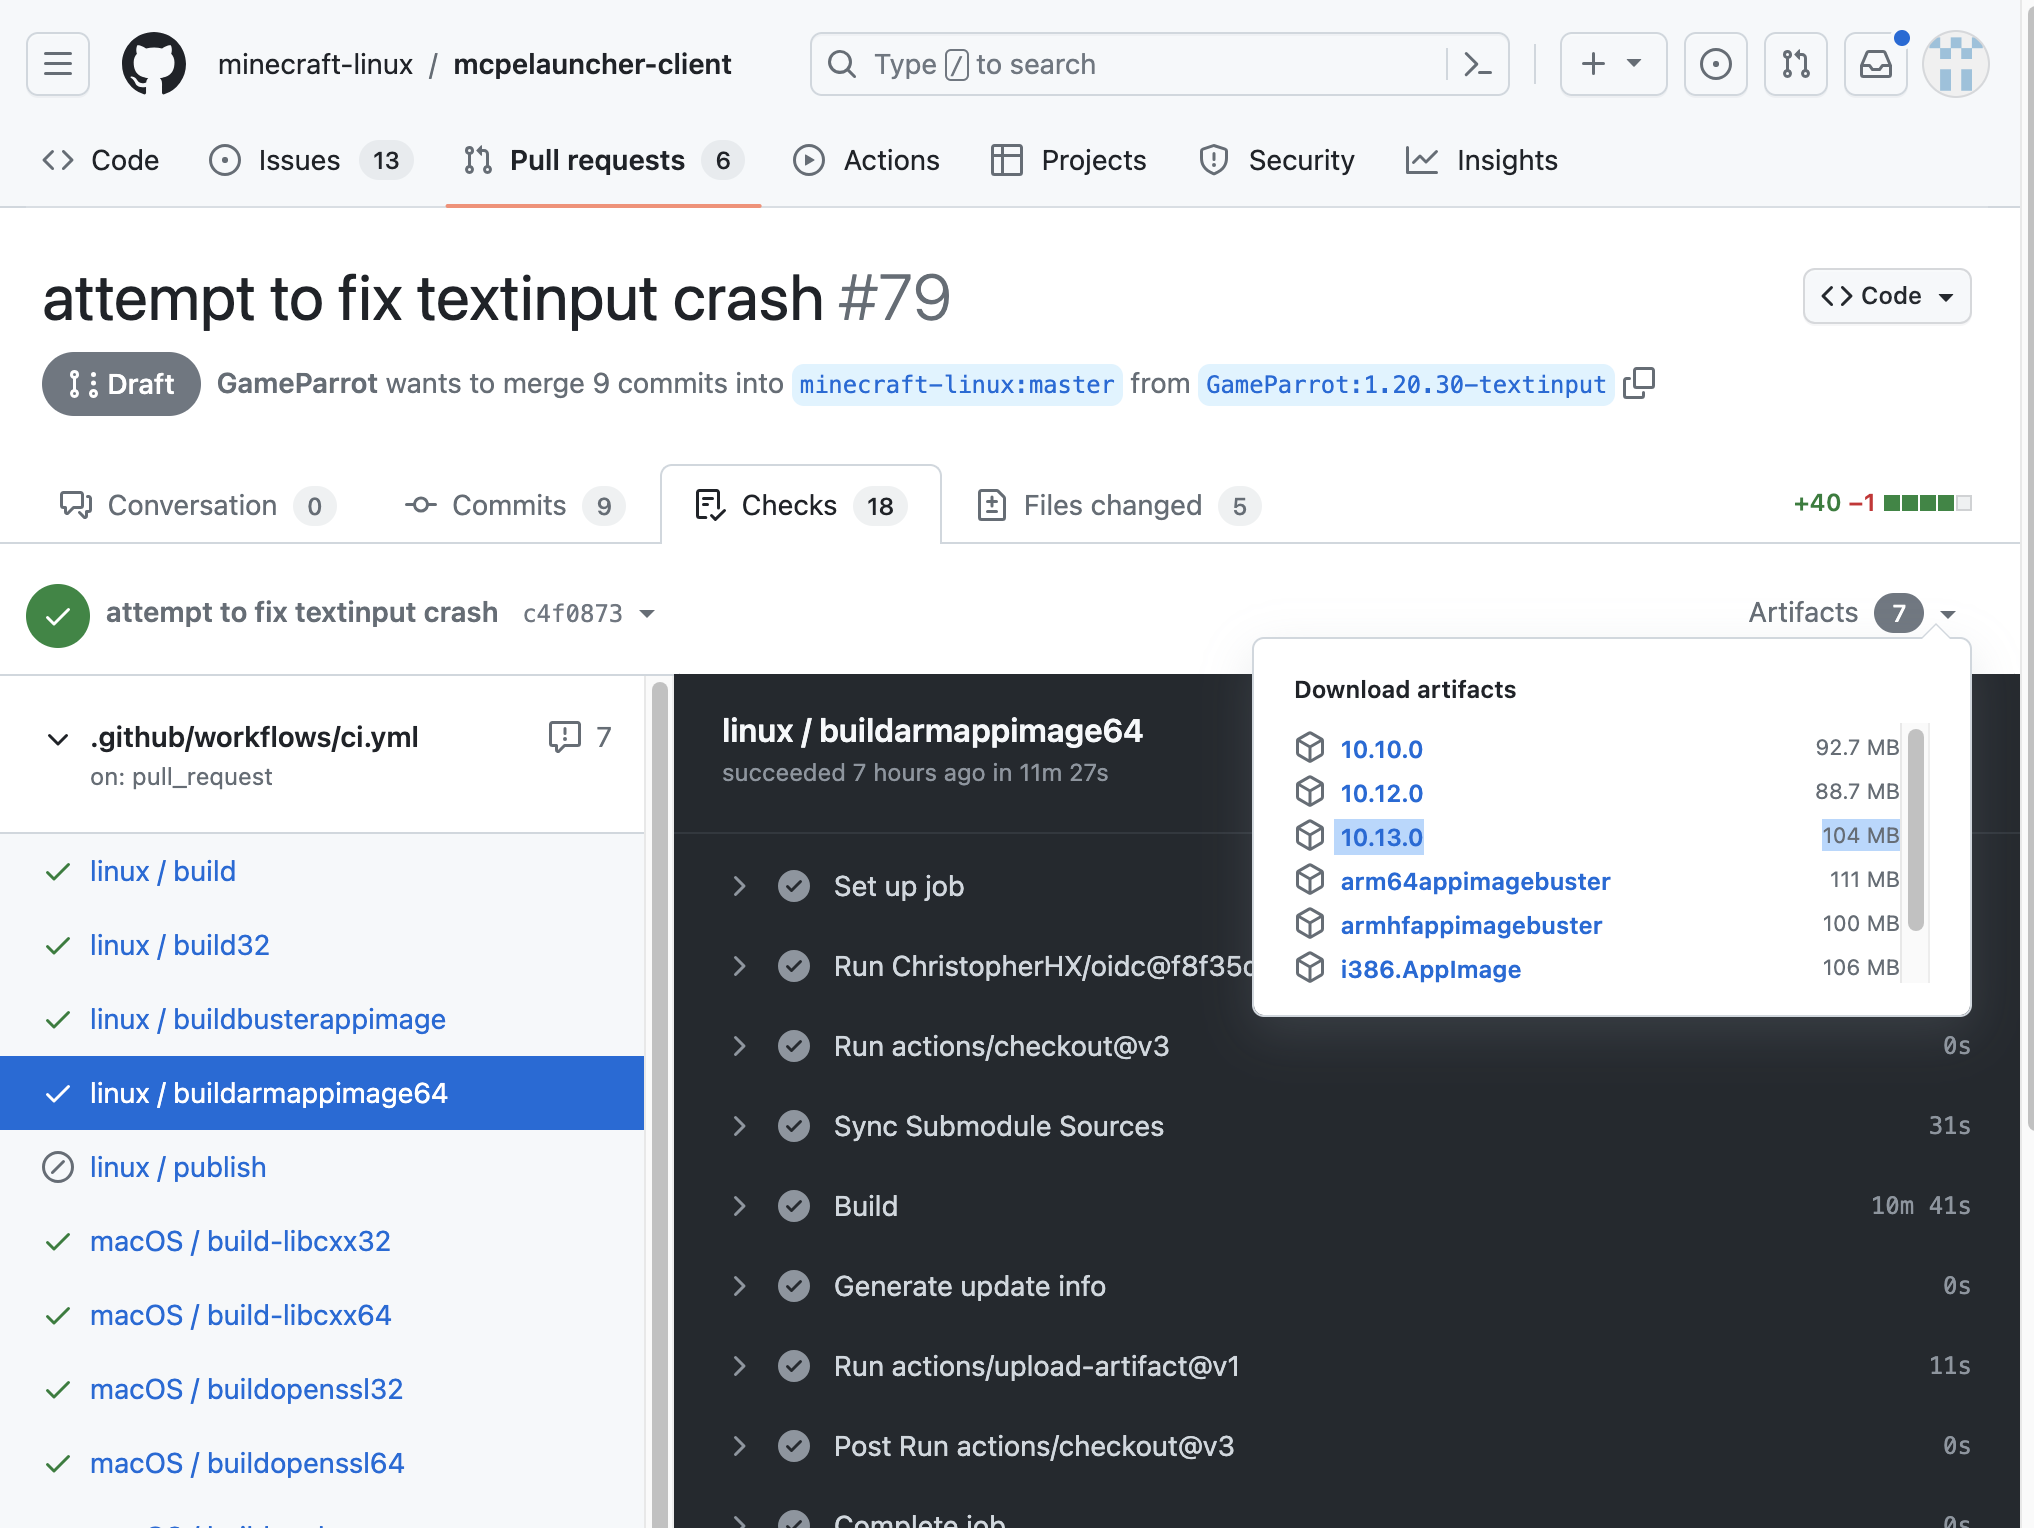Collapse the .github/workflows/ci.yml section

(x=57, y=738)
